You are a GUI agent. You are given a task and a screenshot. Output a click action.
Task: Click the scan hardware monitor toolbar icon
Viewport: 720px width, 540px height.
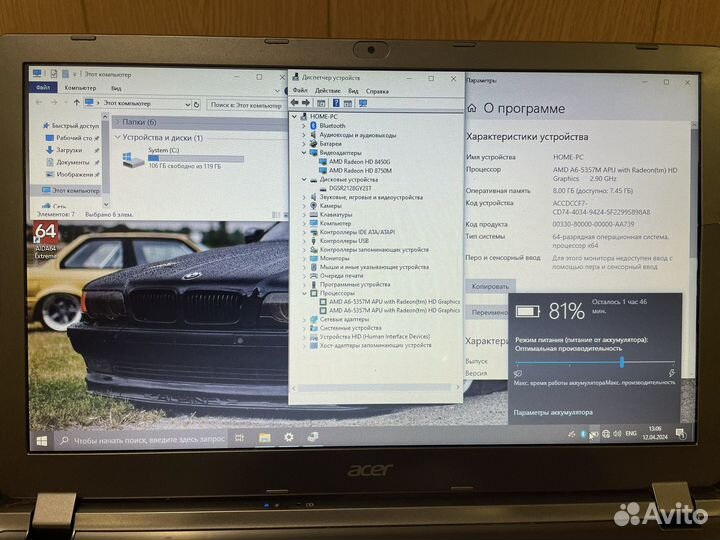pyautogui.click(x=363, y=103)
